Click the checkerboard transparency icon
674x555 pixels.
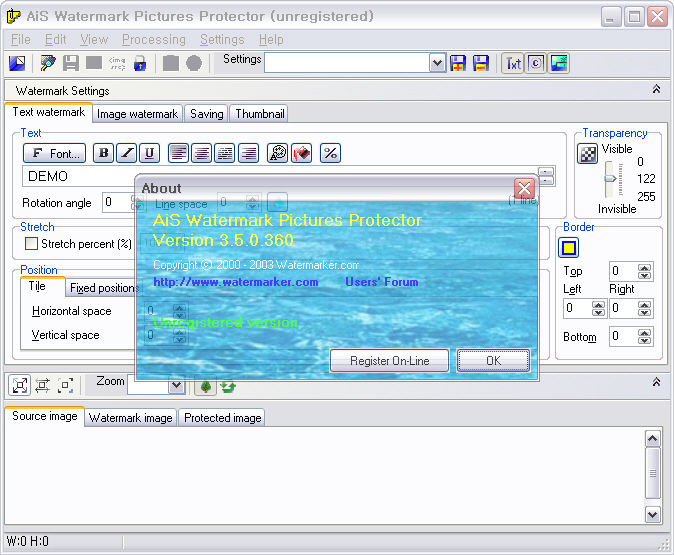[588, 153]
